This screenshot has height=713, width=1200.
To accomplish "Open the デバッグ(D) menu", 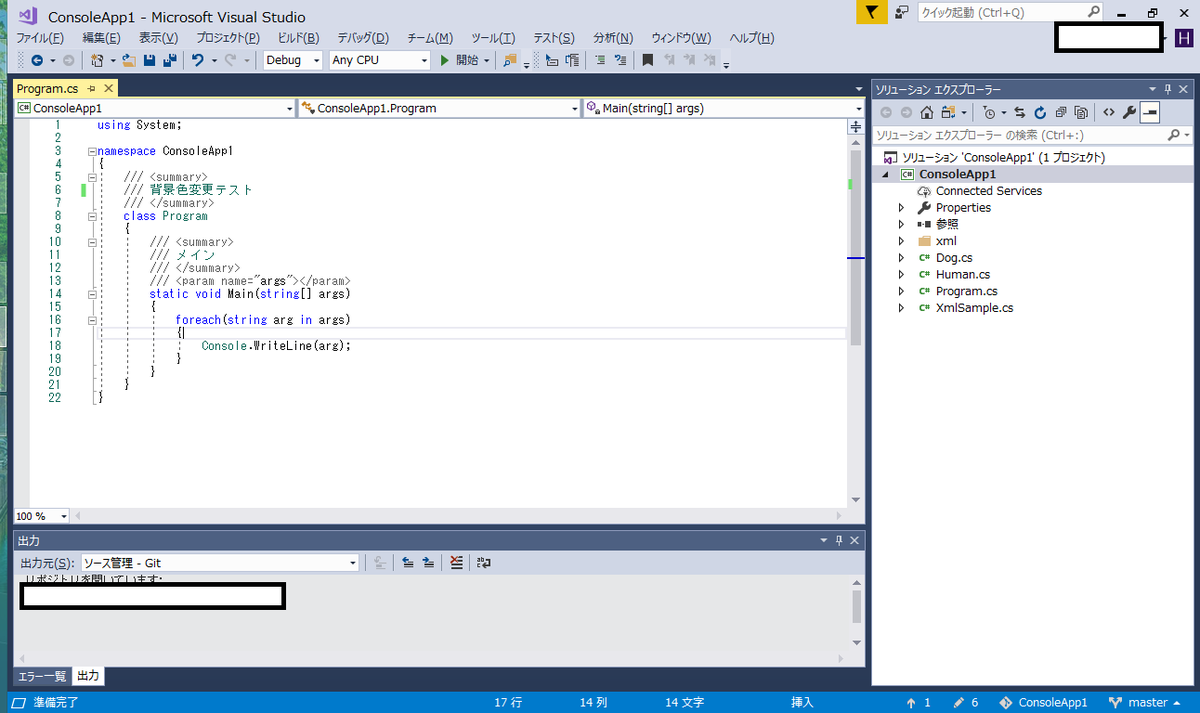I will [x=362, y=38].
